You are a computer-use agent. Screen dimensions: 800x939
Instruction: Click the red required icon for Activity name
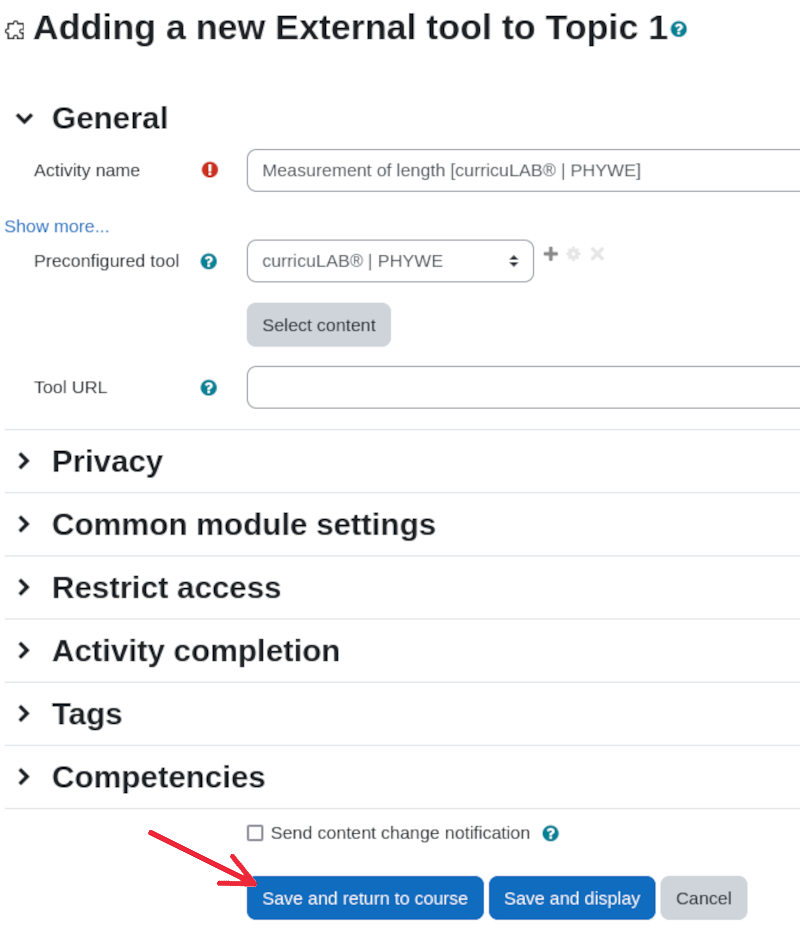[x=210, y=170]
